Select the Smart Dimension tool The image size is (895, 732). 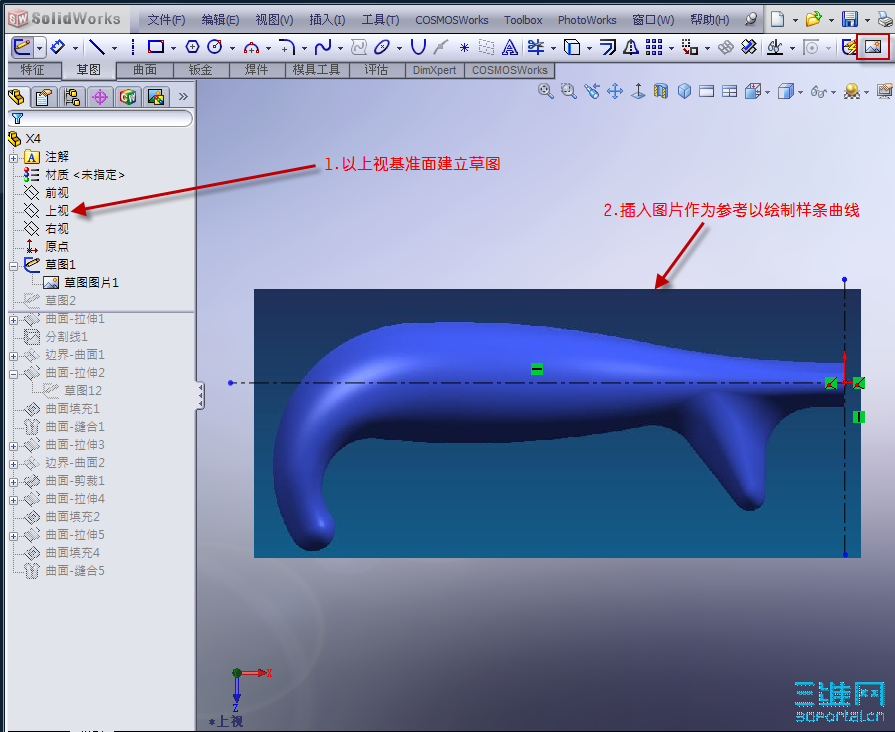pos(58,47)
